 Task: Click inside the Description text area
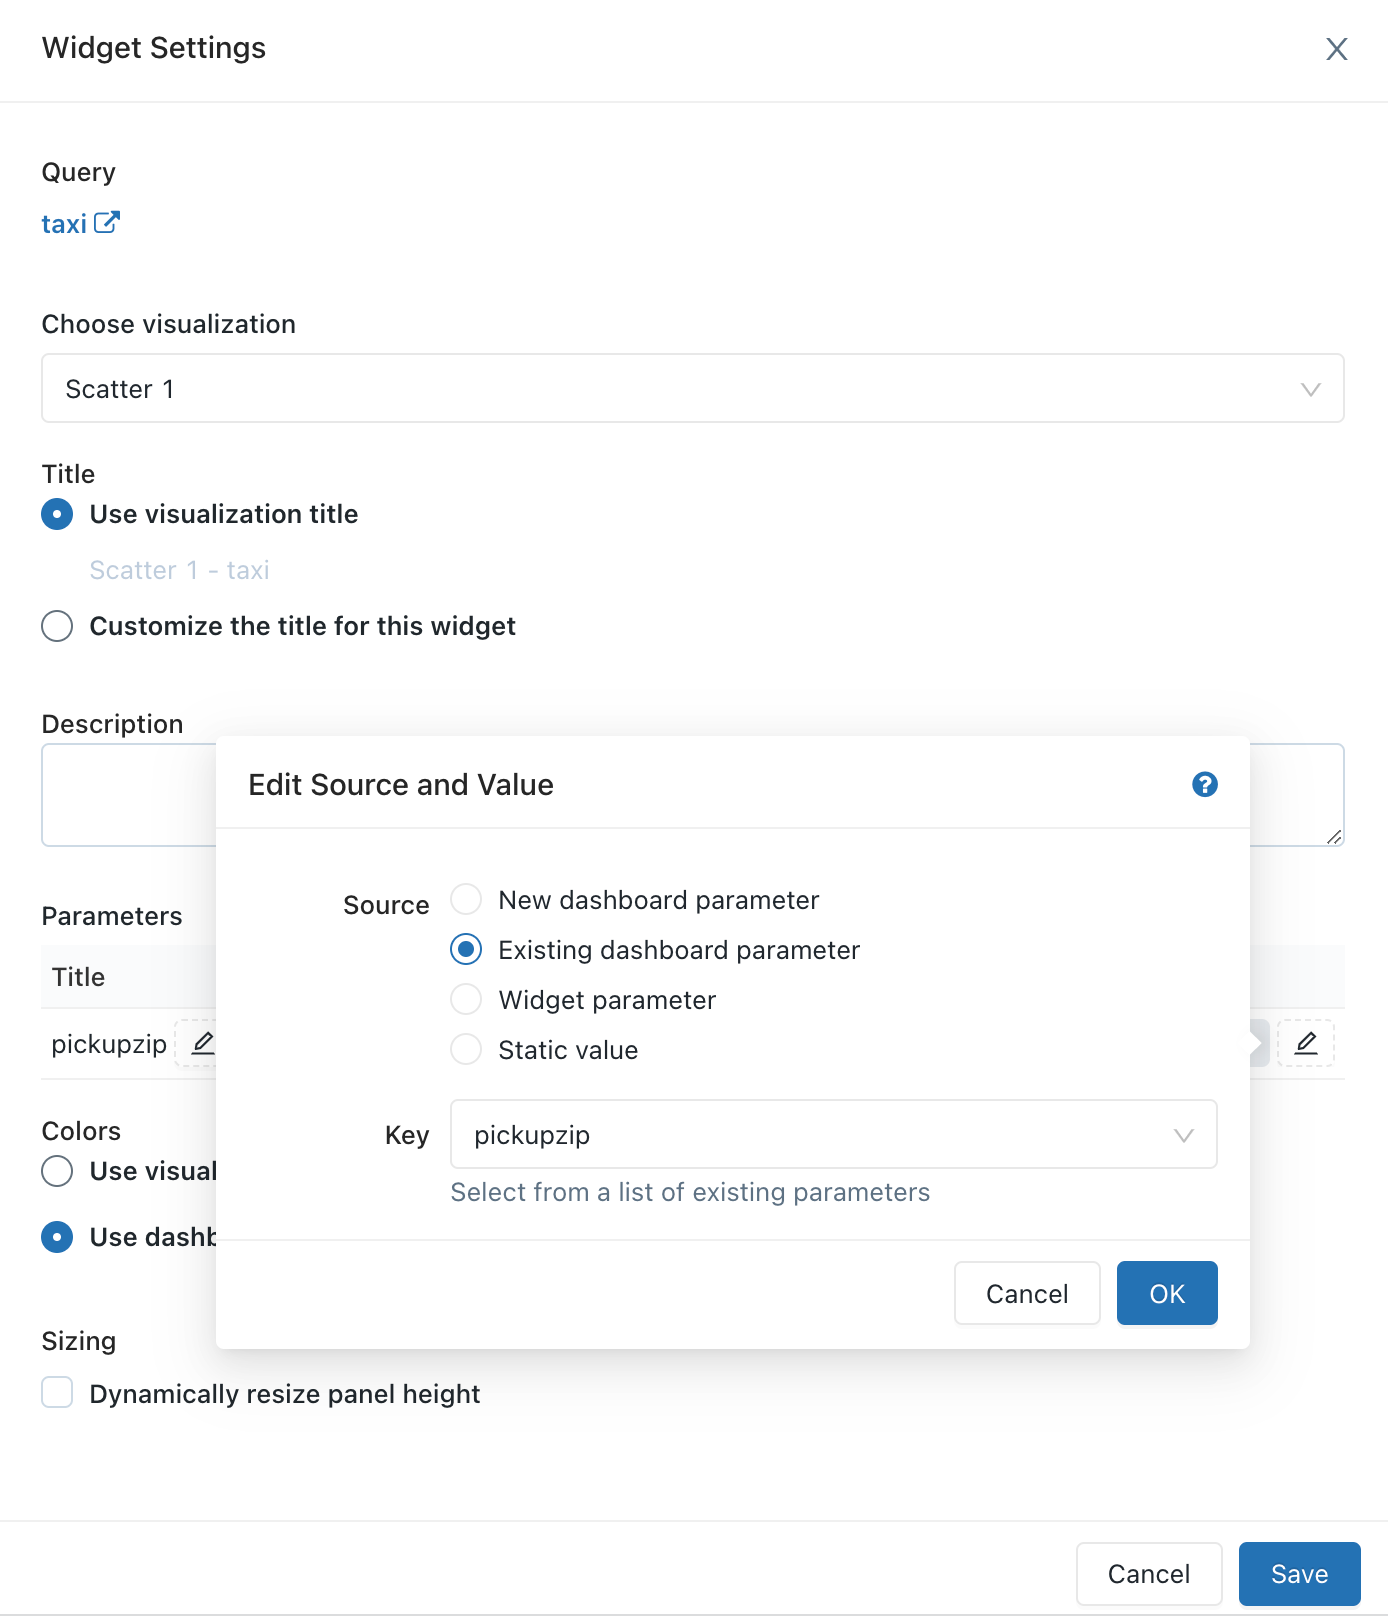pos(128,795)
